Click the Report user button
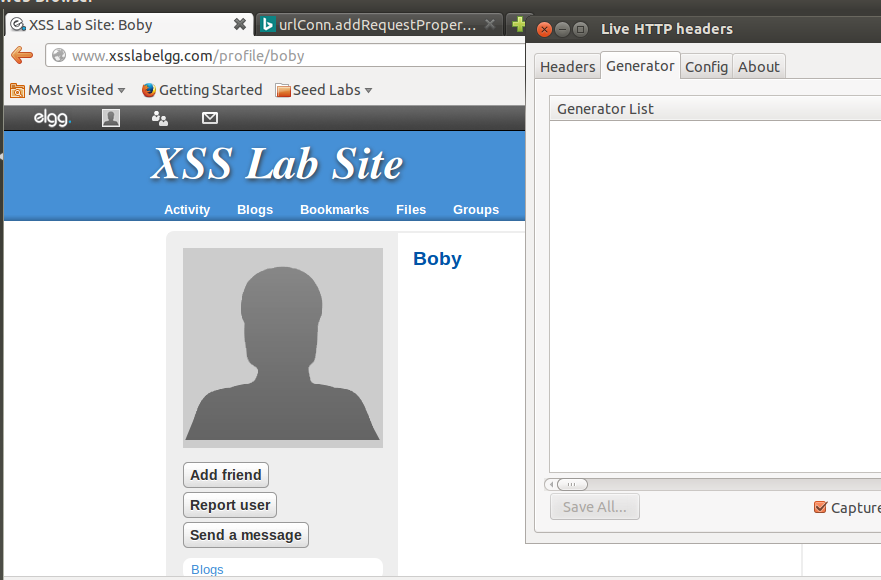Screen dimensions: 881x580 (230, 505)
